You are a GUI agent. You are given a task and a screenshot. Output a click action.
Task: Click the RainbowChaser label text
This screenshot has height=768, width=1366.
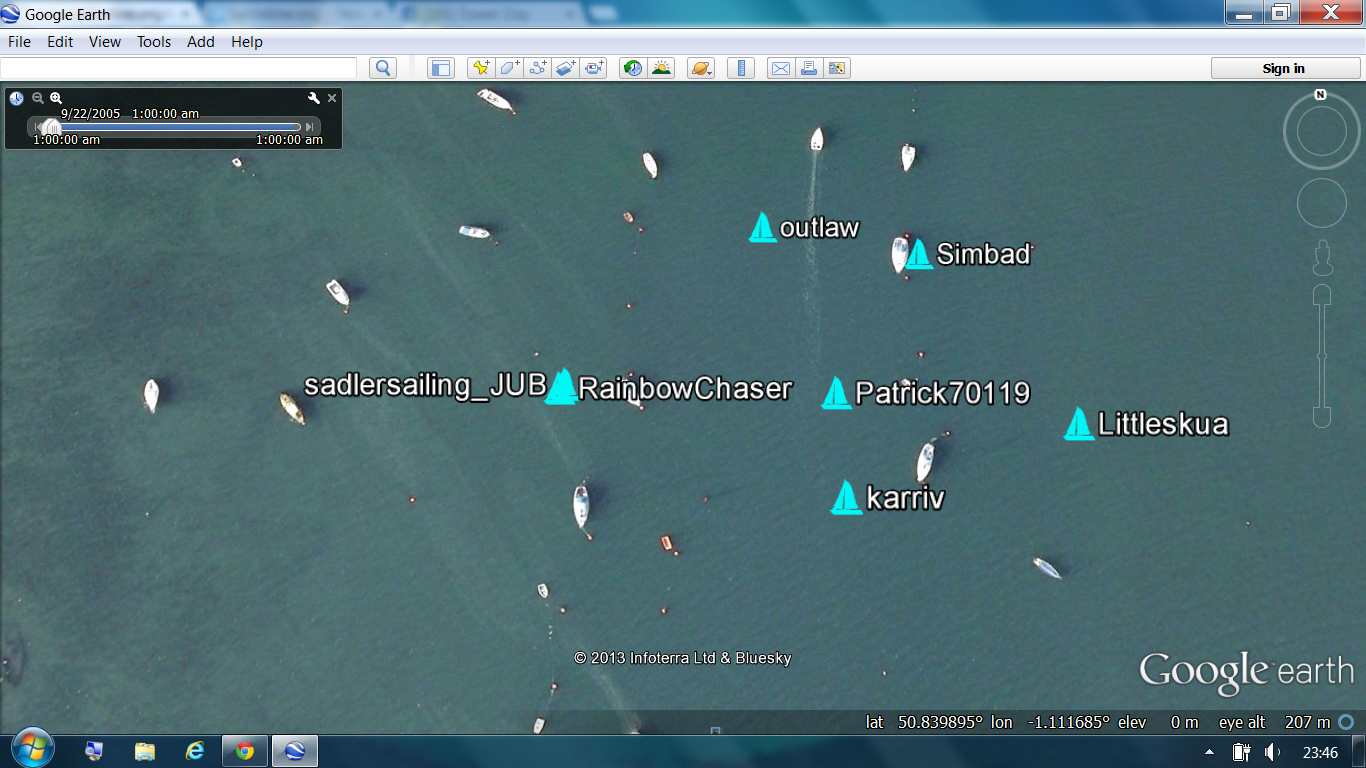pos(685,388)
